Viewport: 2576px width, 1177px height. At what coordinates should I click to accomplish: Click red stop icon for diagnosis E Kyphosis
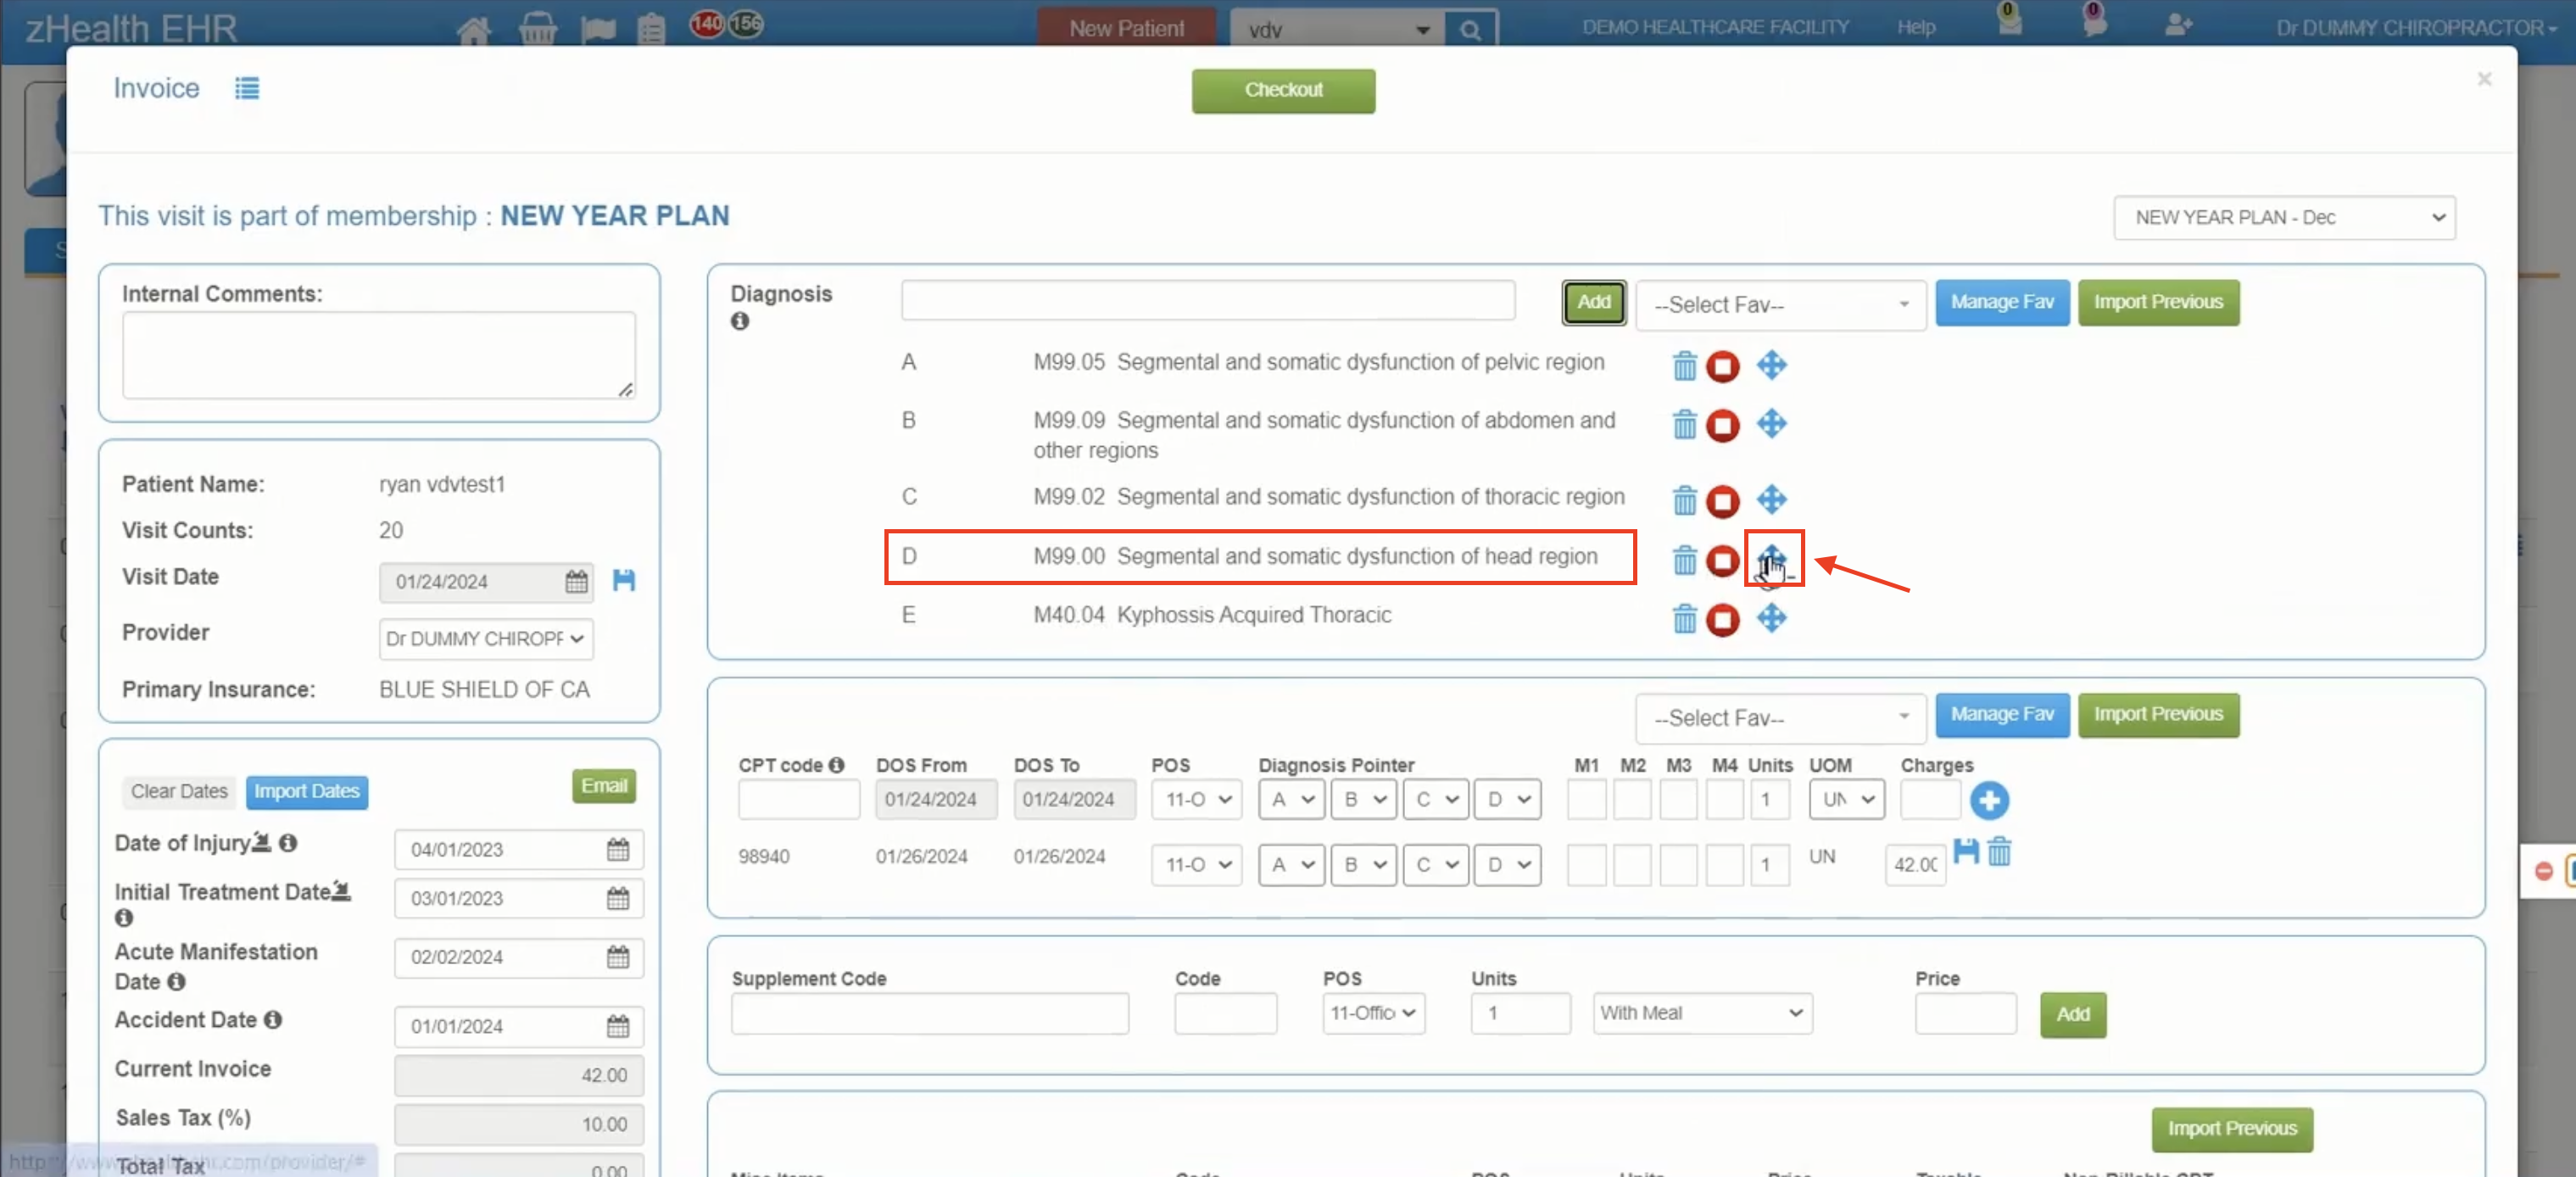(1722, 620)
